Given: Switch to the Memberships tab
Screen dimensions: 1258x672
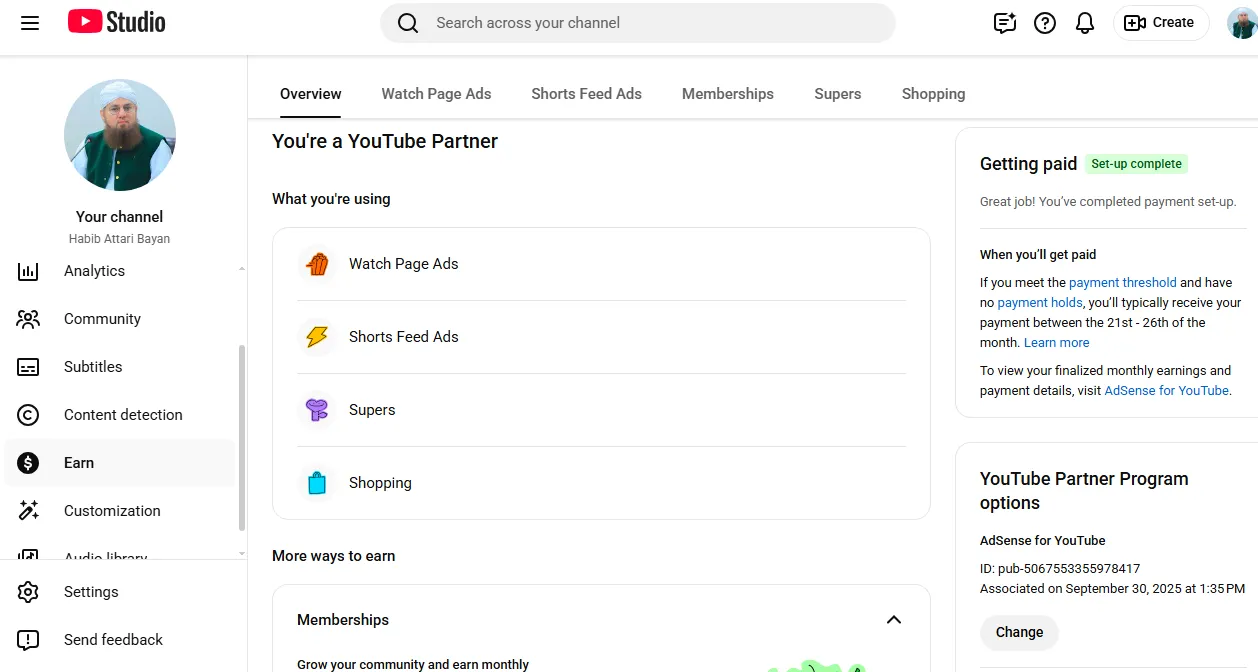Looking at the screenshot, I should point(728,94).
